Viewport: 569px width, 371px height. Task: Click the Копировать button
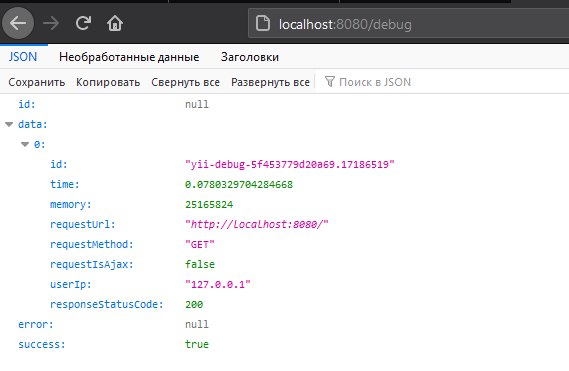click(x=108, y=82)
